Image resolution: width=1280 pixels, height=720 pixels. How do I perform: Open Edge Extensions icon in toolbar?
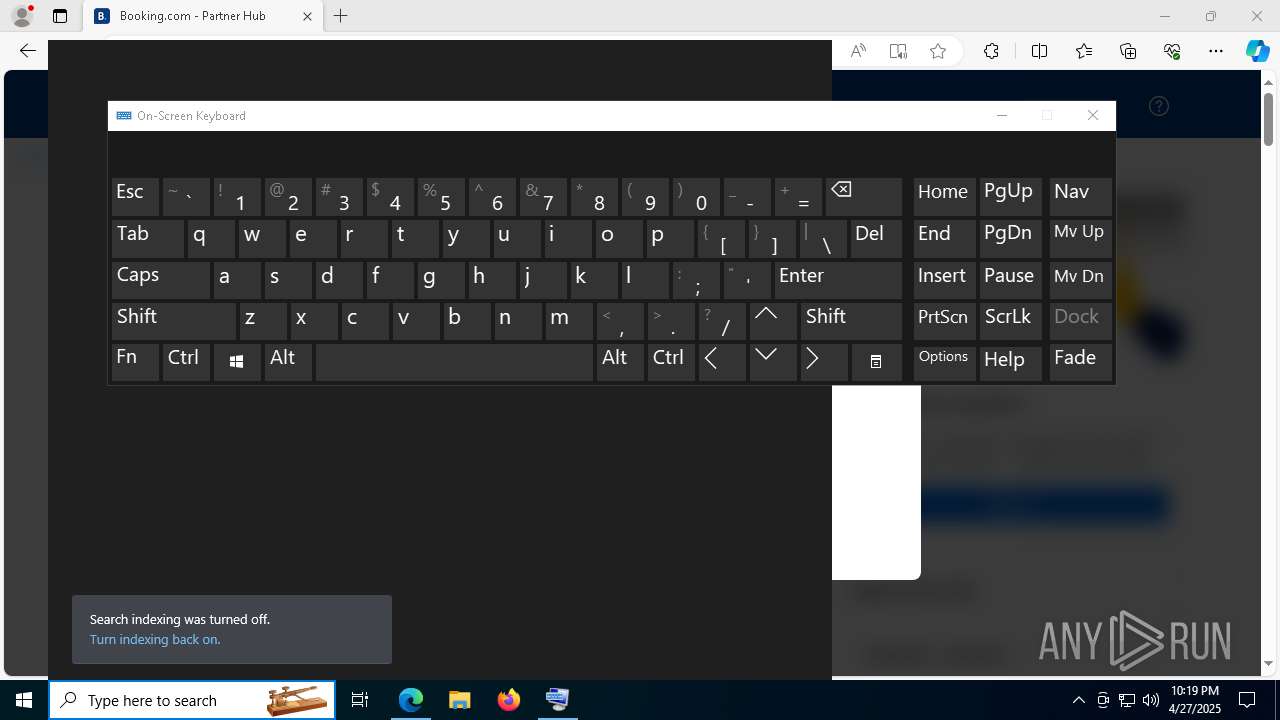coord(991,51)
